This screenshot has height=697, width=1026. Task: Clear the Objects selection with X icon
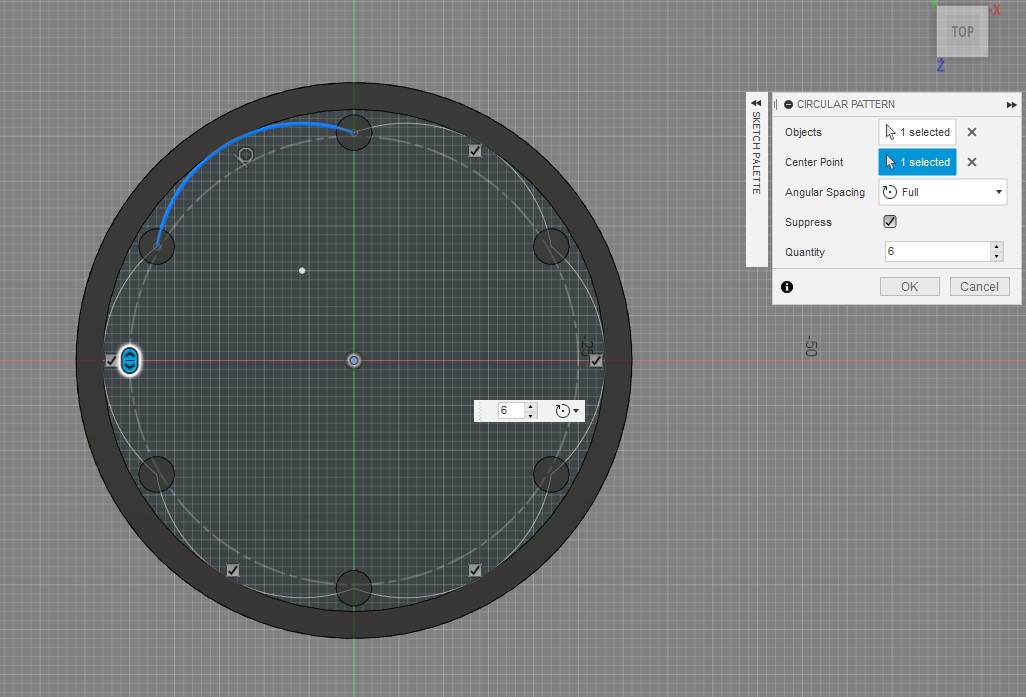click(x=971, y=132)
